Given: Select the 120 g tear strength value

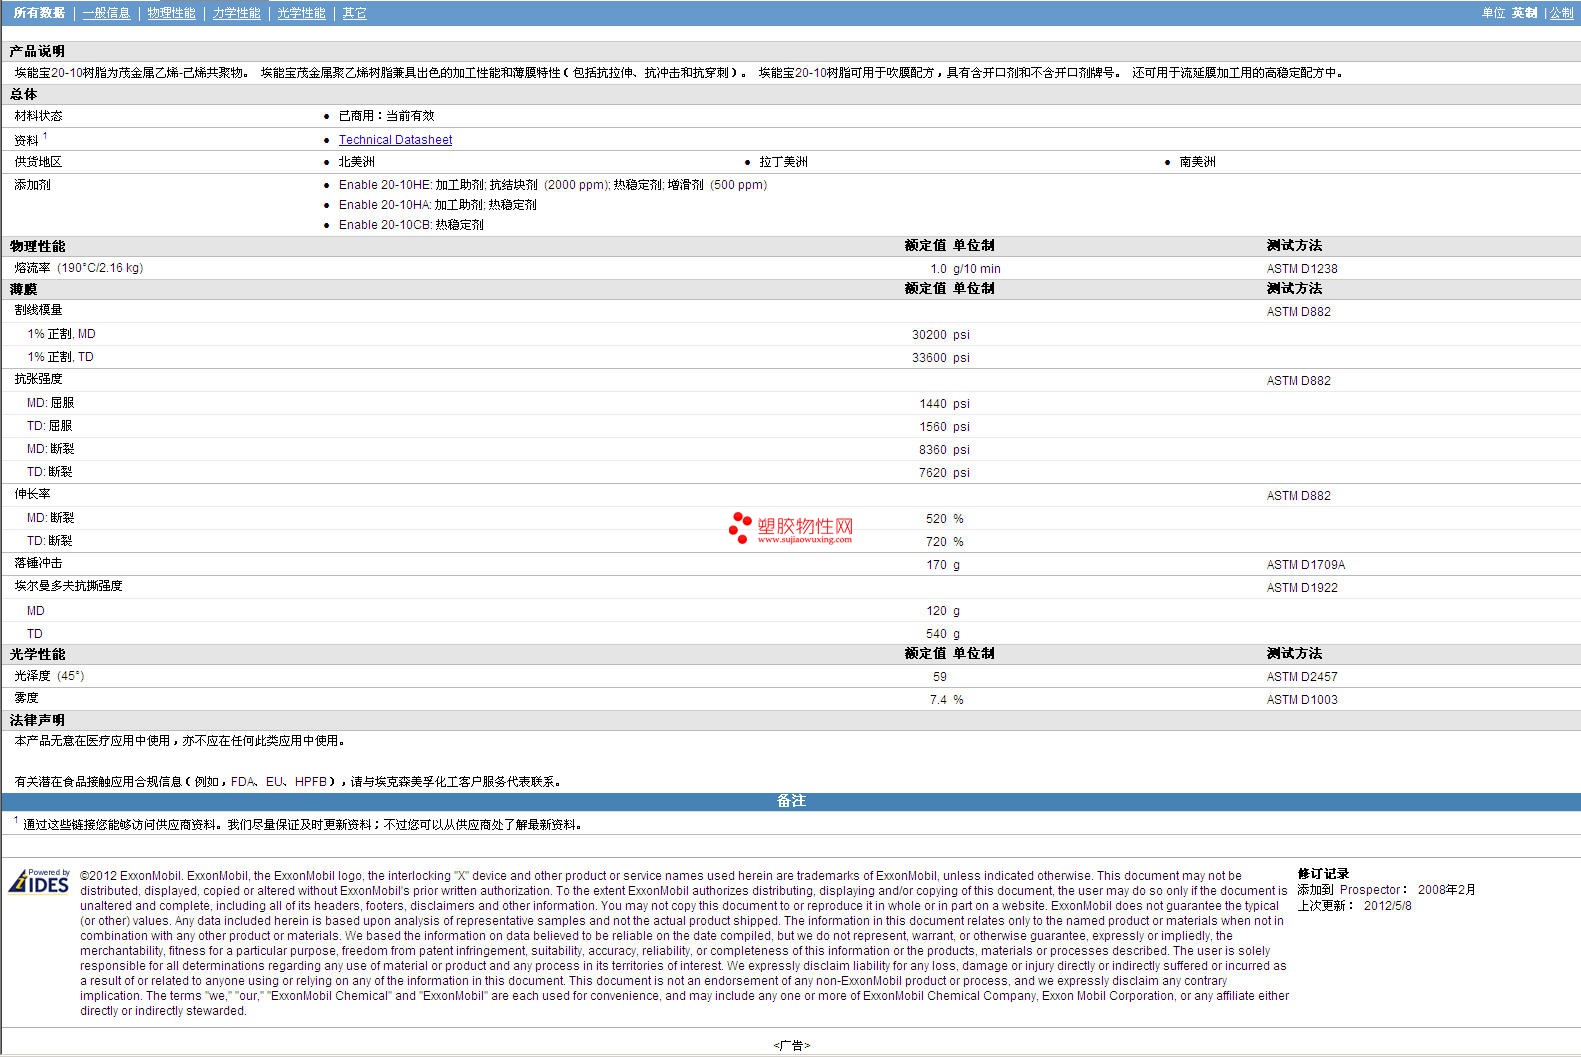Looking at the screenshot, I should tap(942, 611).
